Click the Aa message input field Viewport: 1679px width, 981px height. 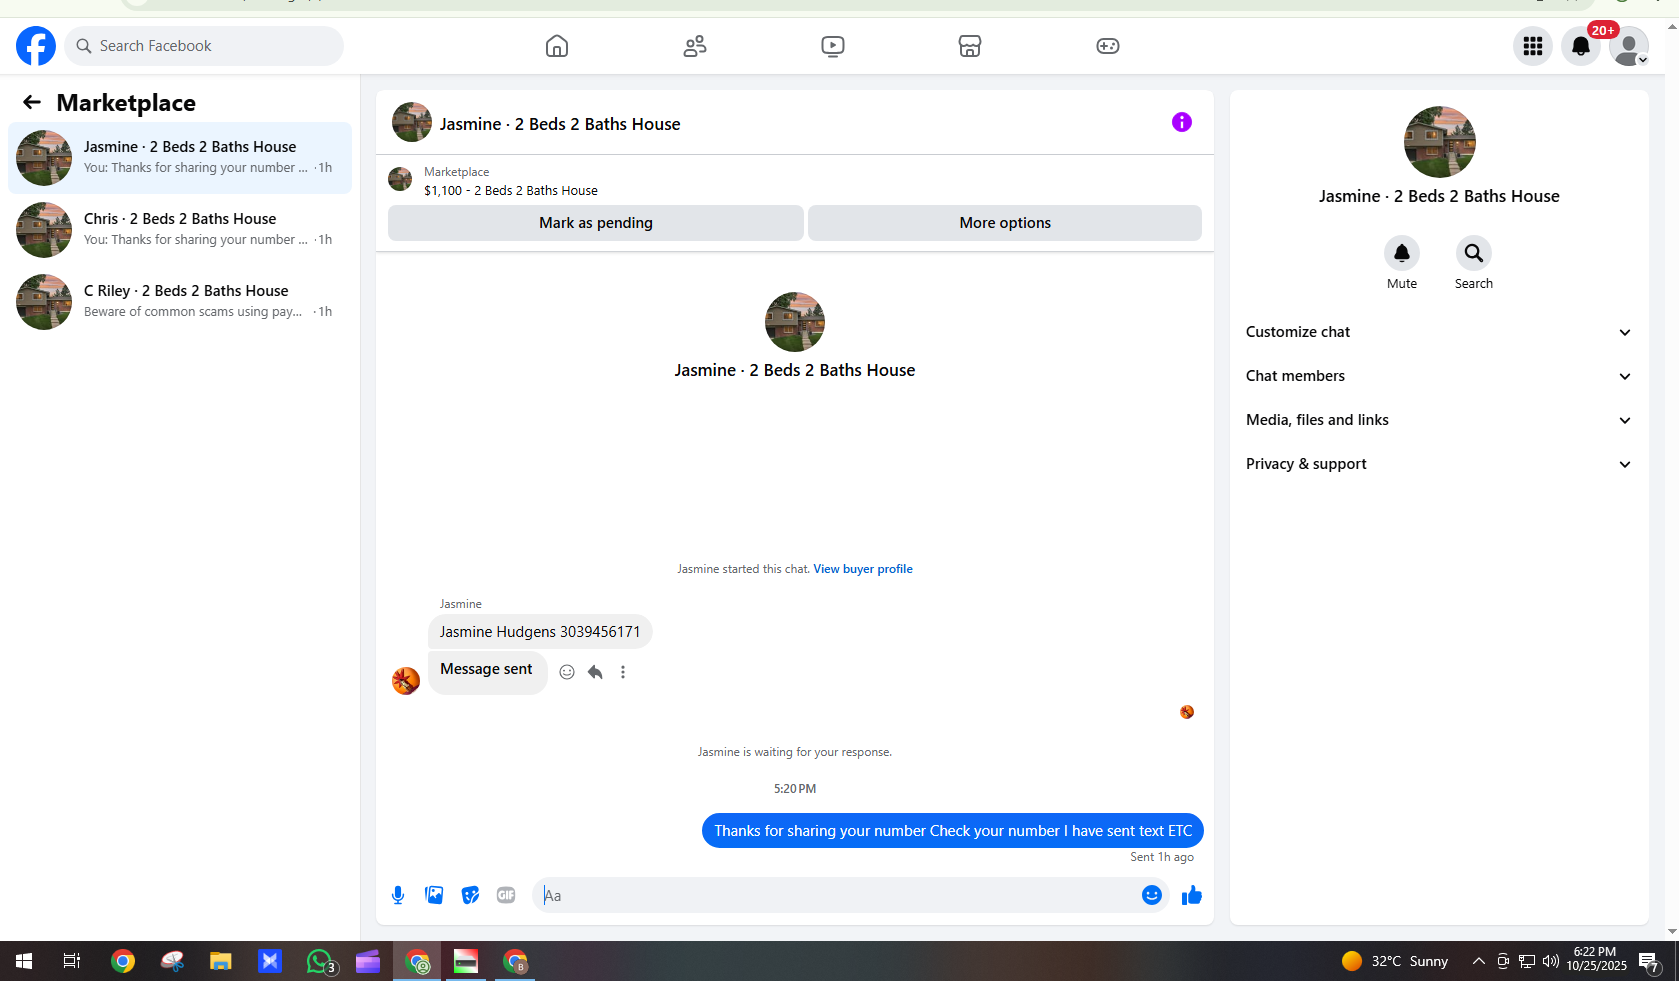[x=836, y=895]
